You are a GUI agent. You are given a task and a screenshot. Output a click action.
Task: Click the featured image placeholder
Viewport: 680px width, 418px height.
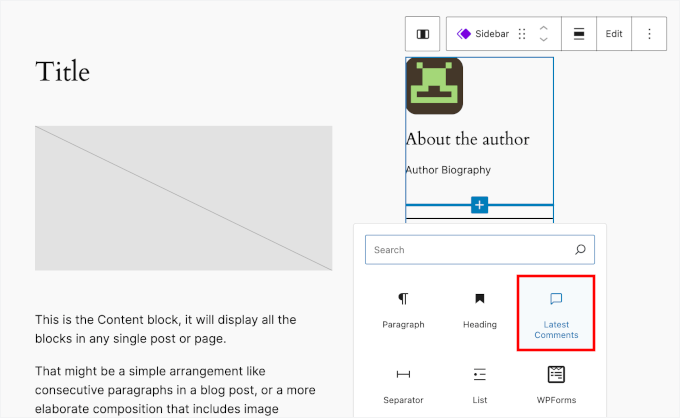point(183,198)
